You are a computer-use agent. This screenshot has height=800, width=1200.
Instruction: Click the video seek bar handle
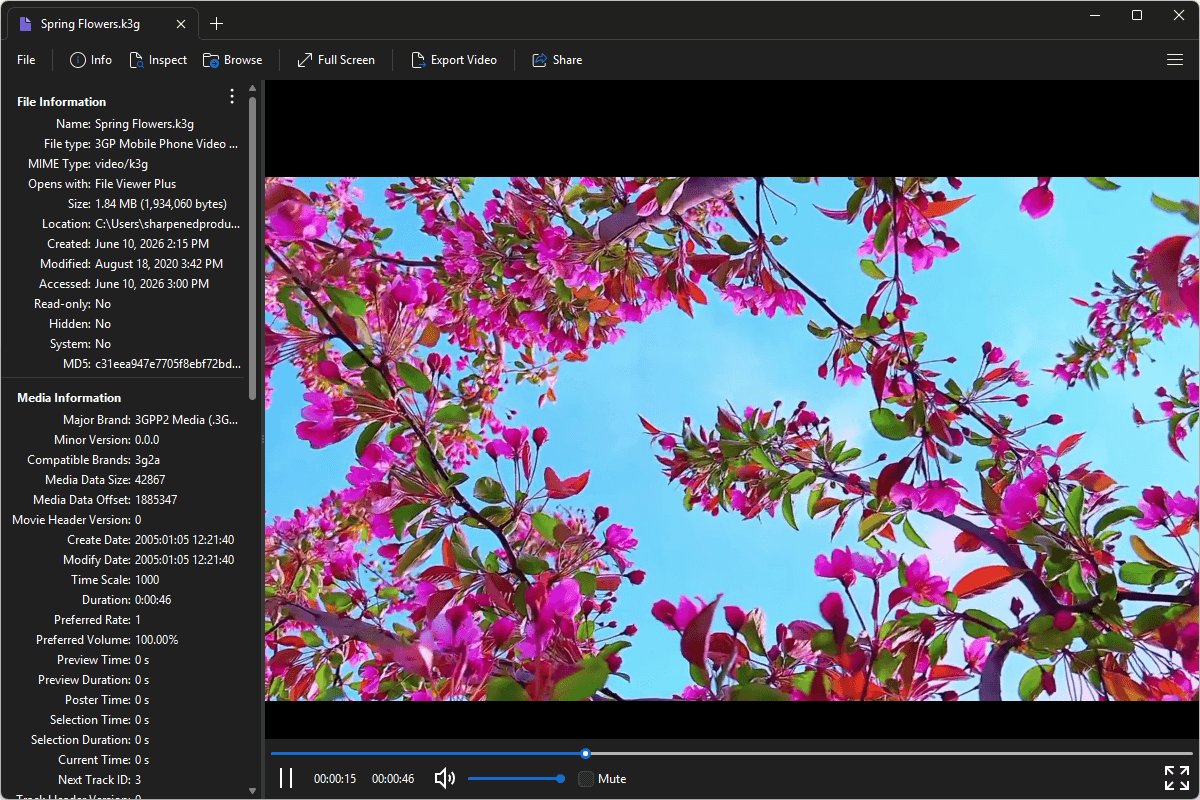(x=586, y=753)
